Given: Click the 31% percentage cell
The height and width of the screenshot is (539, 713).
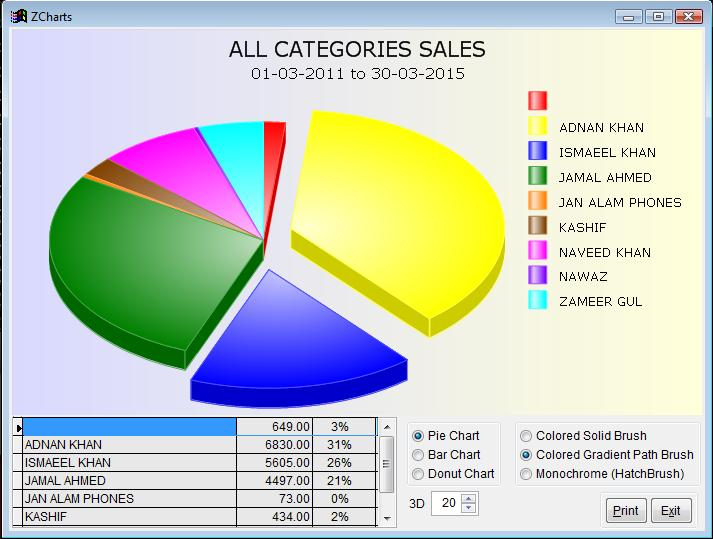Looking at the screenshot, I should (x=345, y=445).
